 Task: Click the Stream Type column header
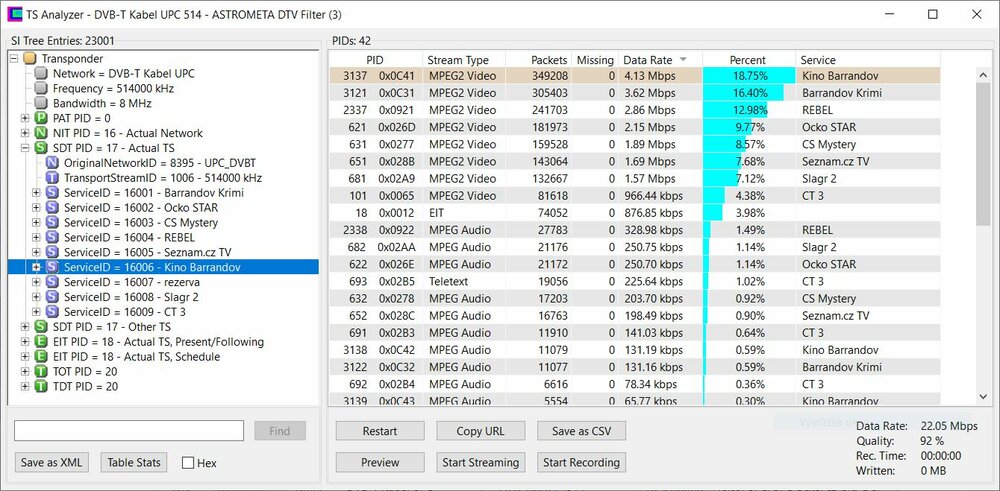[x=458, y=60]
